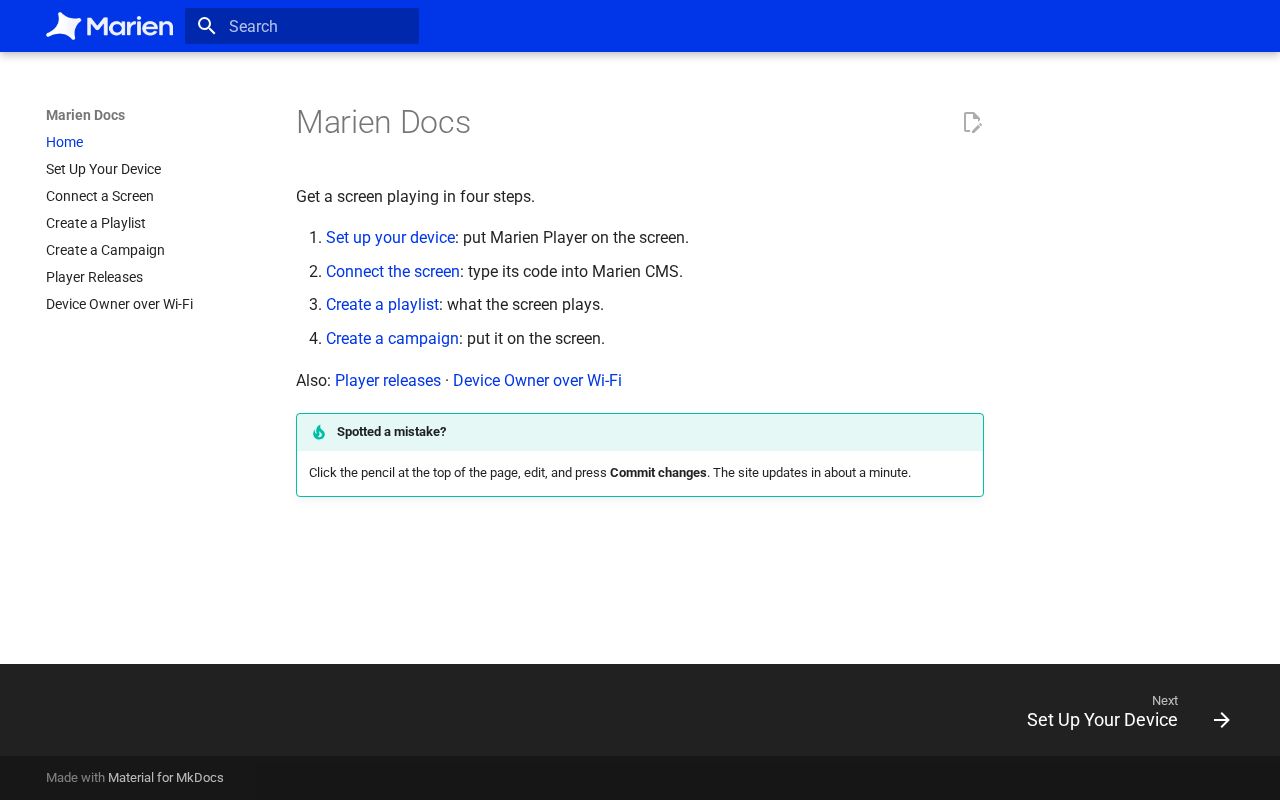The height and width of the screenshot is (800, 1280).
Task: Click the 'Marien Docs' page heading
Action: [x=383, y=122]
